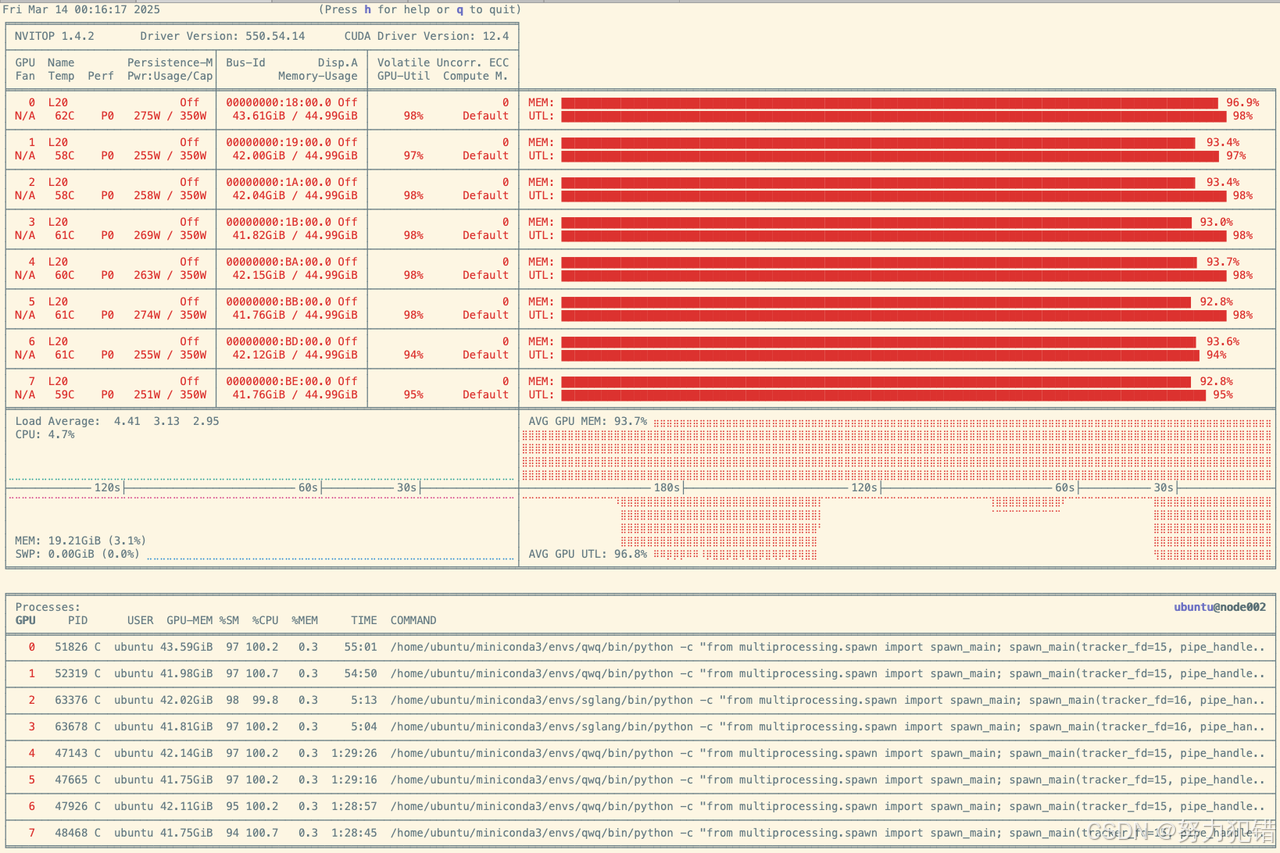Select process row with PID 48468
This screenshot has height=853, width=1280.
click(x=640, y=833)
